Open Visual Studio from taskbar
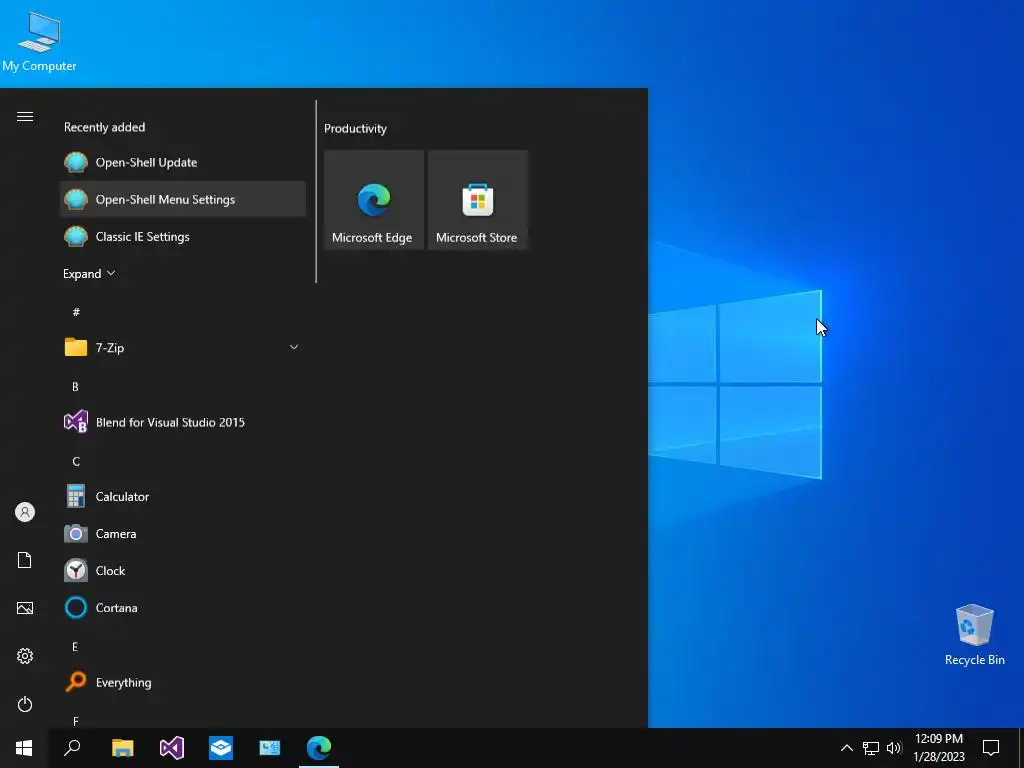The height and width of the screenshot is (768, 1024). point(172,748)
